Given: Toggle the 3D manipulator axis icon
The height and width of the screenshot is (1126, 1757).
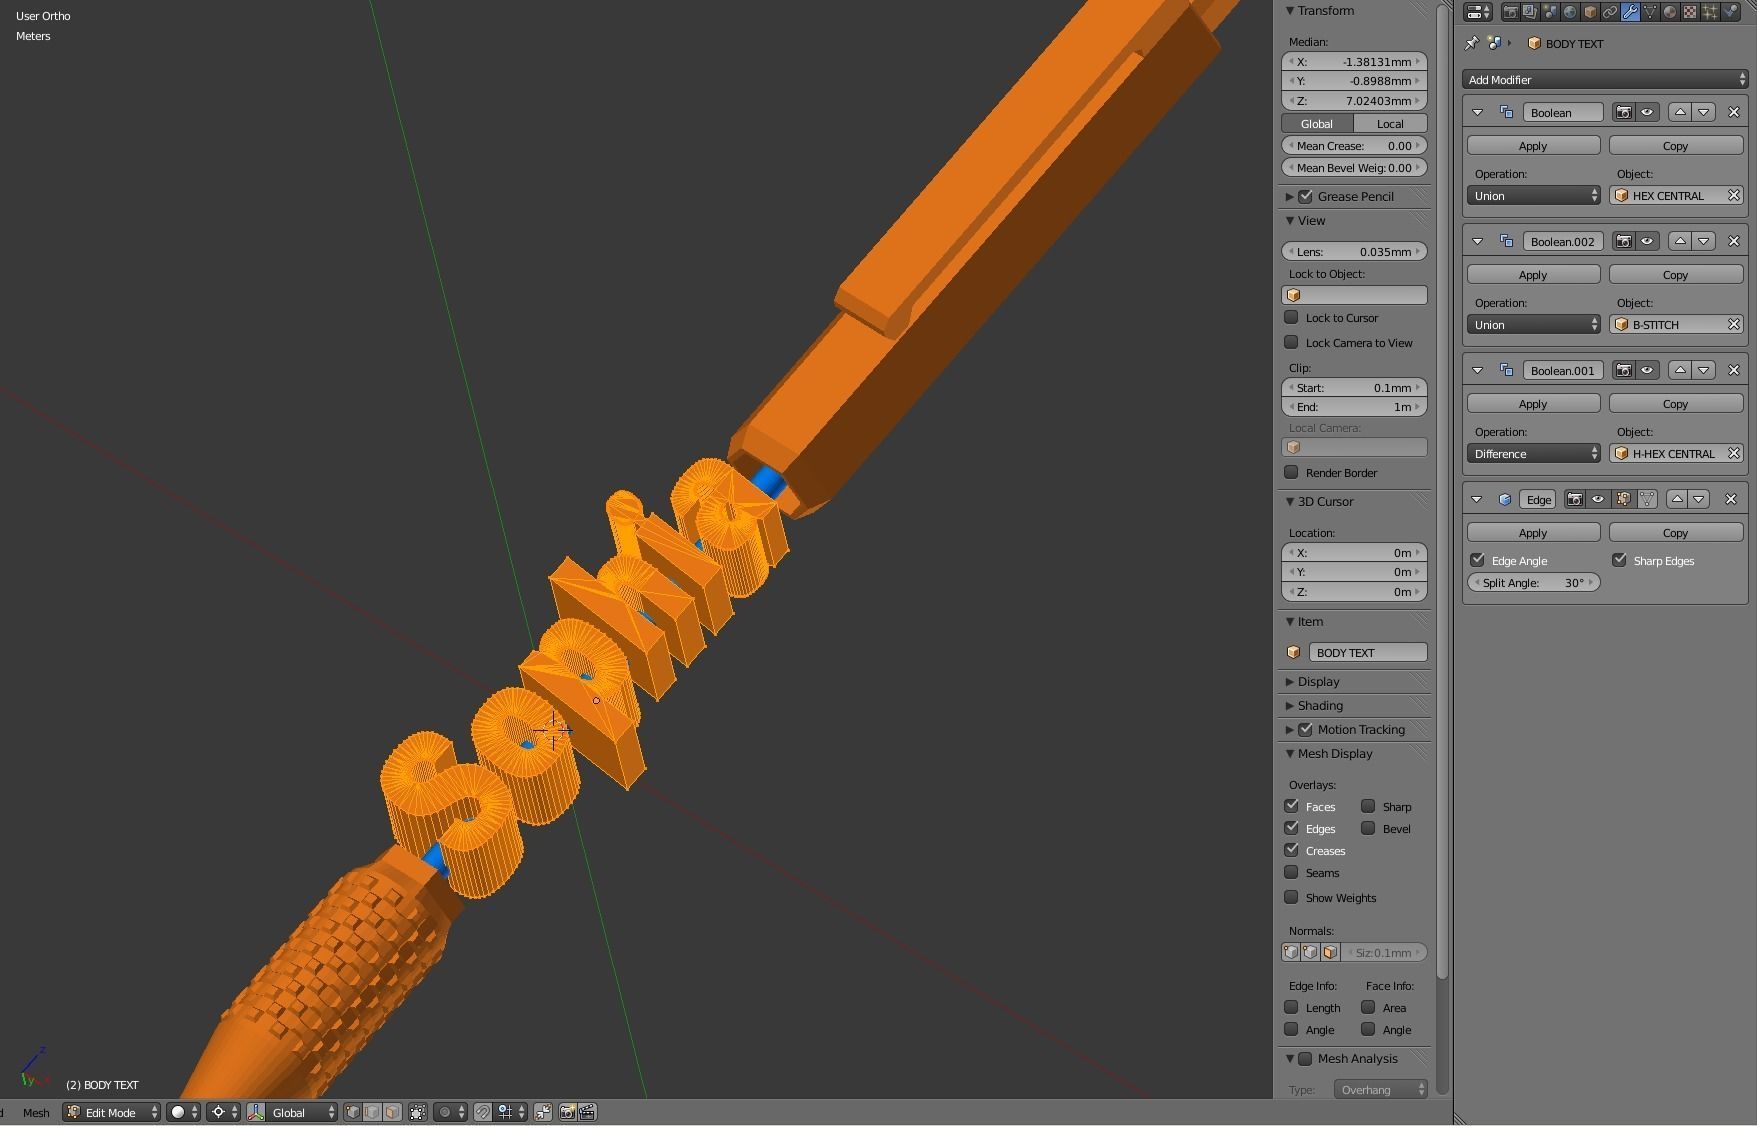Looking at the screenshot, I should click(x=256, y=1112).
